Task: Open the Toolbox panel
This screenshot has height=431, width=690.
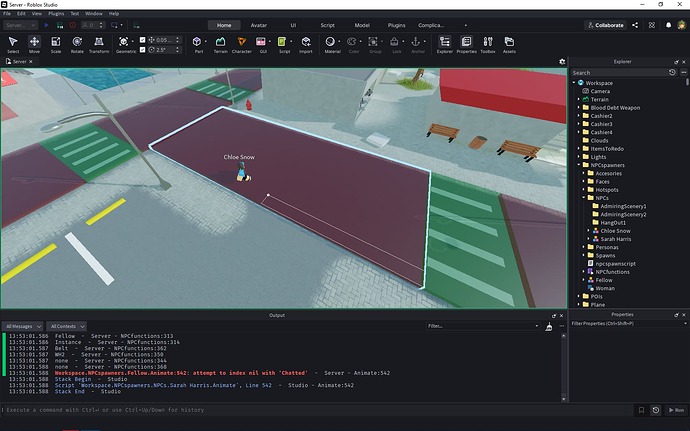Action: coord(488,44)
